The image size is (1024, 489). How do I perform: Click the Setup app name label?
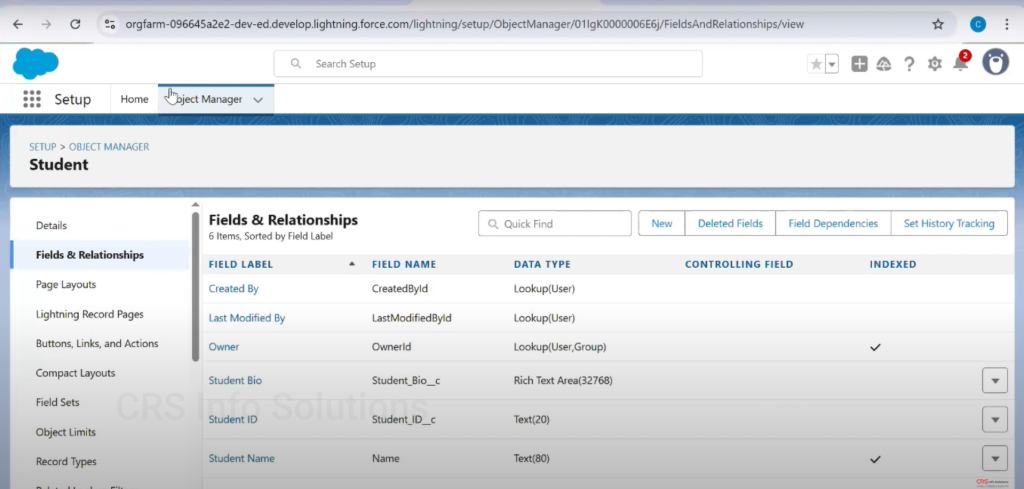click(x=72, y=99)
